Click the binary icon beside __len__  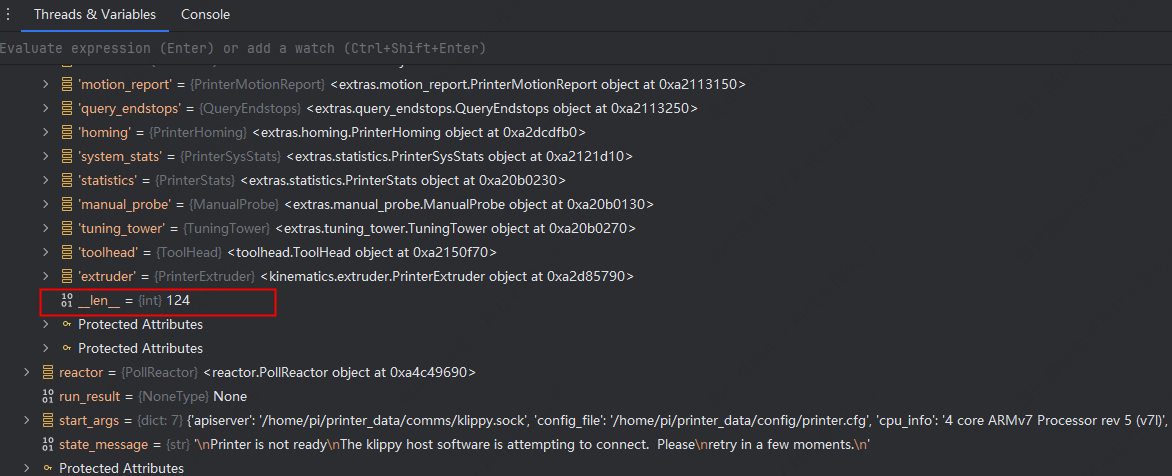[67, 300]
